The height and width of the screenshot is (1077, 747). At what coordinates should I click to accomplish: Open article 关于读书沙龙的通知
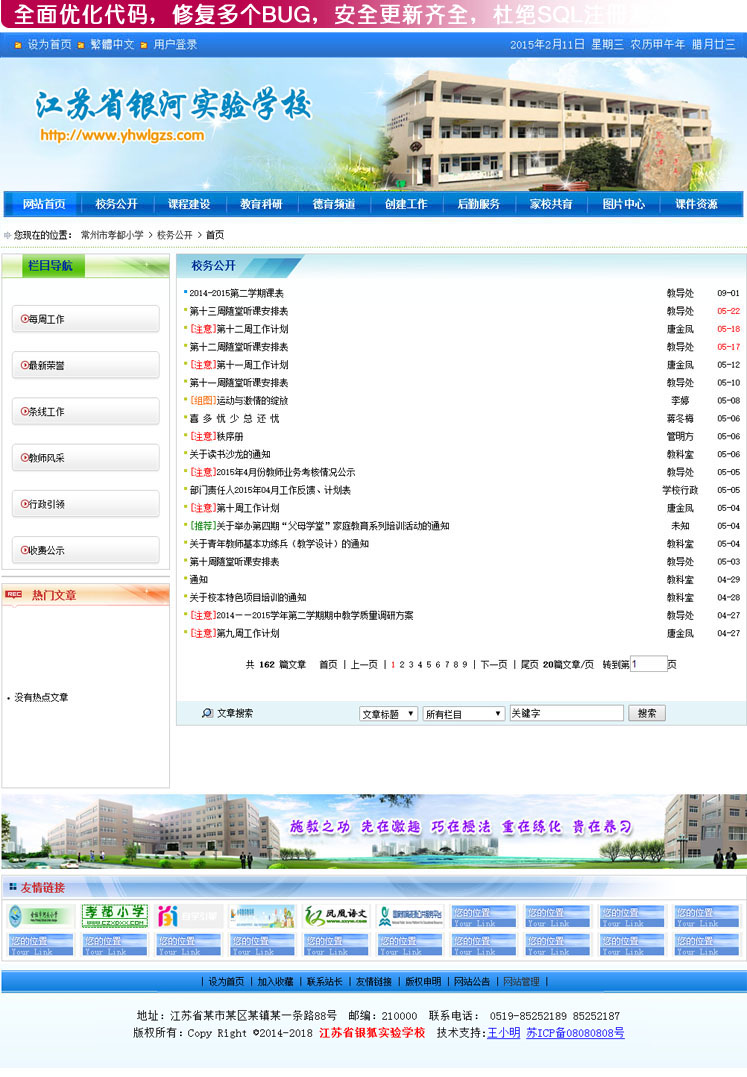pos(230,454)
